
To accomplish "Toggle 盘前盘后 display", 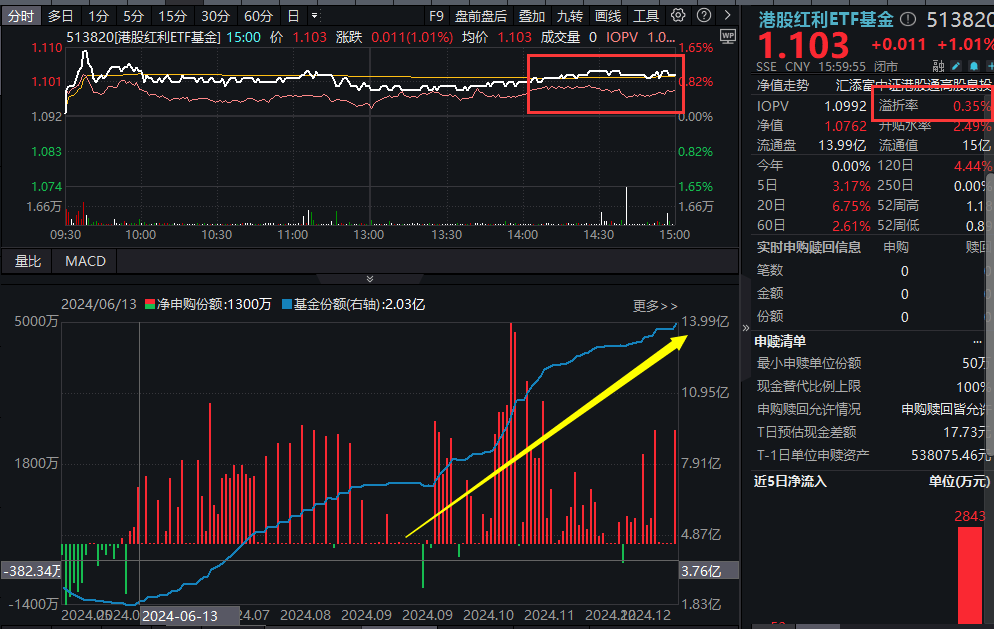I will pos(481,16).
